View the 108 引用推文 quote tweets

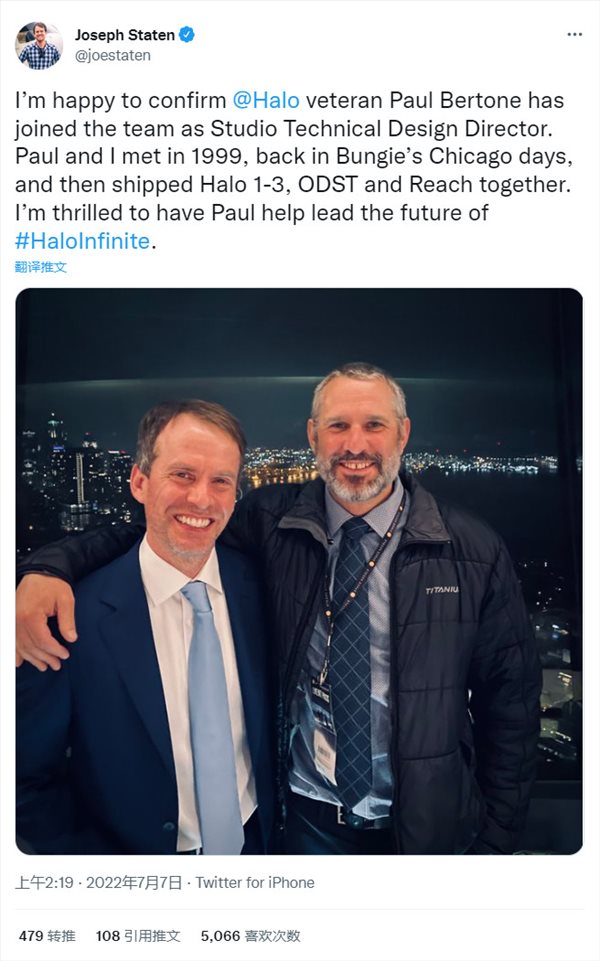[138, 936]
